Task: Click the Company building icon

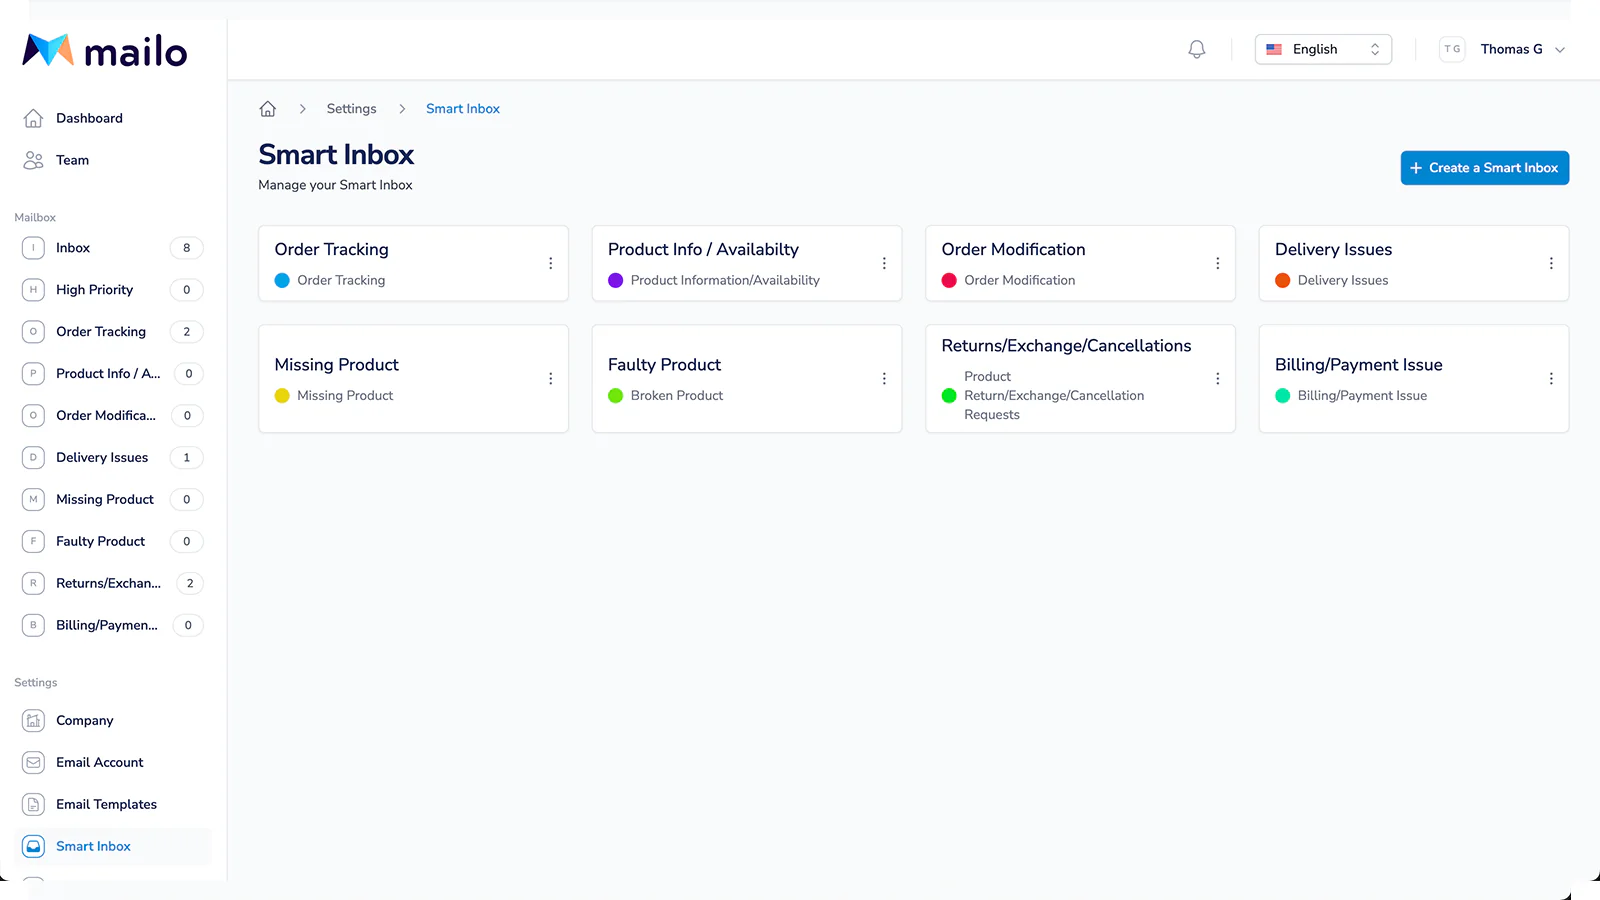Action: click(33, 721)
